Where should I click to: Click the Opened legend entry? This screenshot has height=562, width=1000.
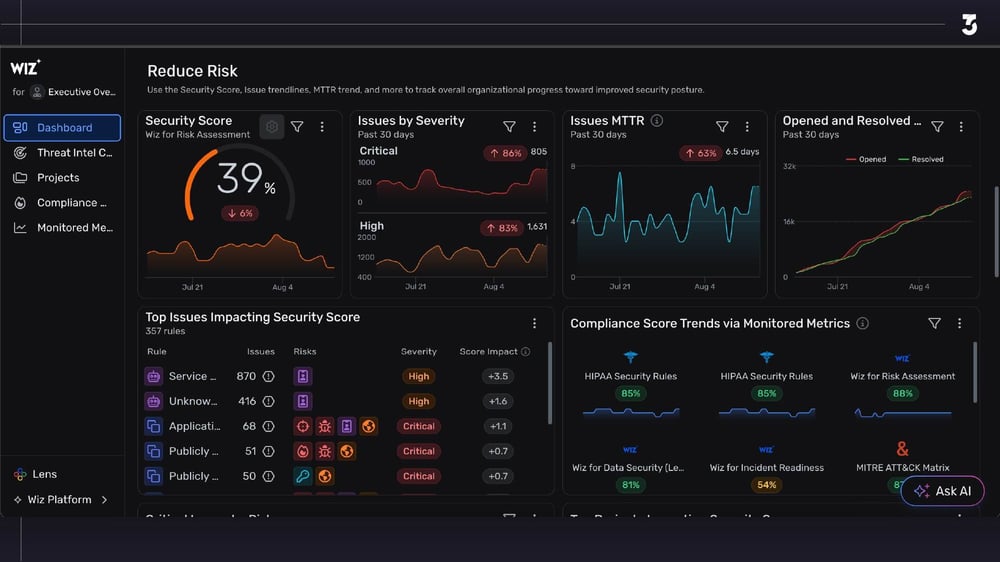point(865,159)
